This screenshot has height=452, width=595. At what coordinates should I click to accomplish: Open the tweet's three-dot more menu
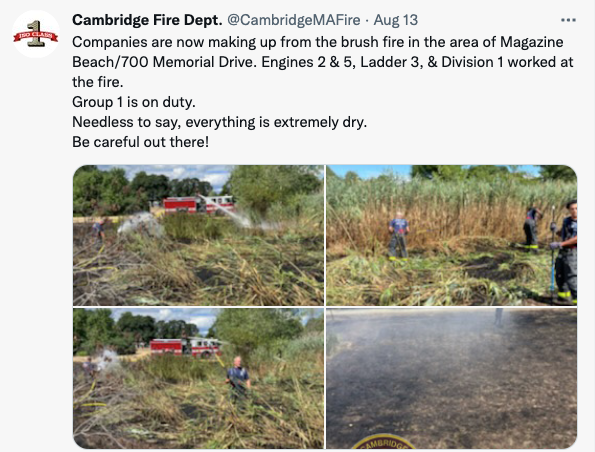click(x=568, y=20)
